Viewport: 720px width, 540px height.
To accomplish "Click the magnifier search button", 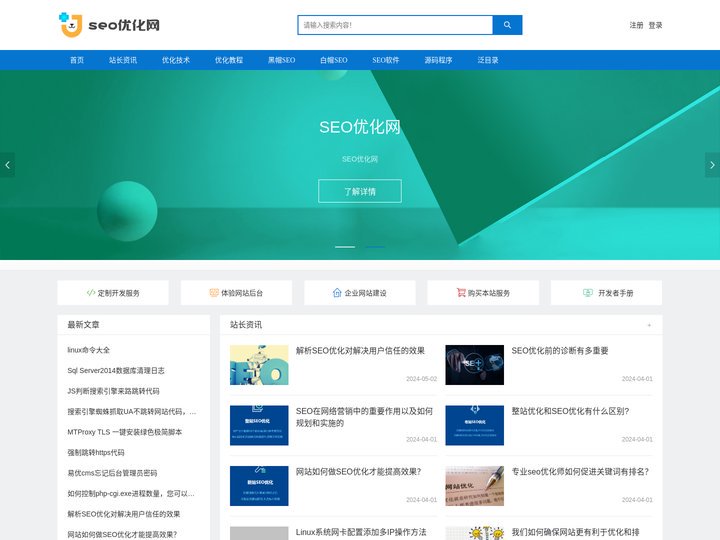I will [507, 25].
